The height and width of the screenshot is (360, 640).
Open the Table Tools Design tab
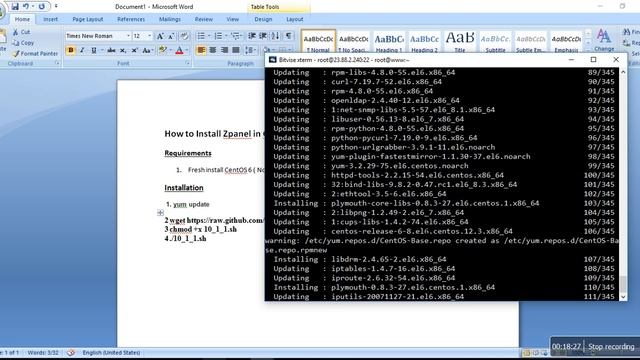263,19
